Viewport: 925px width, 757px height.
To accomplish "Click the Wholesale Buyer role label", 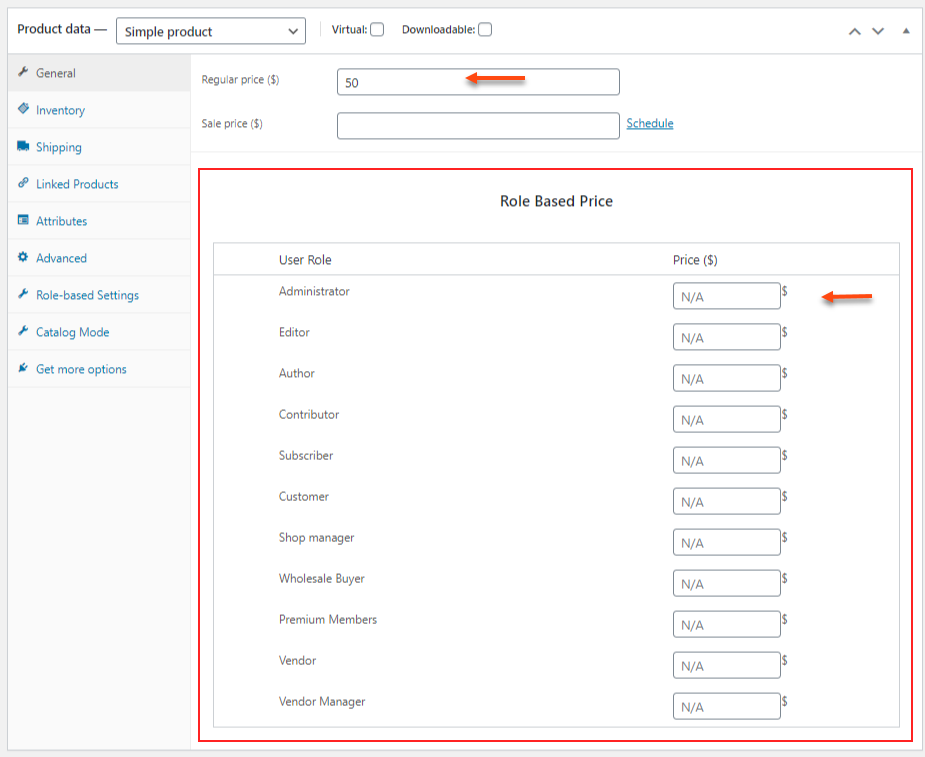I will [x=322, y=579].
